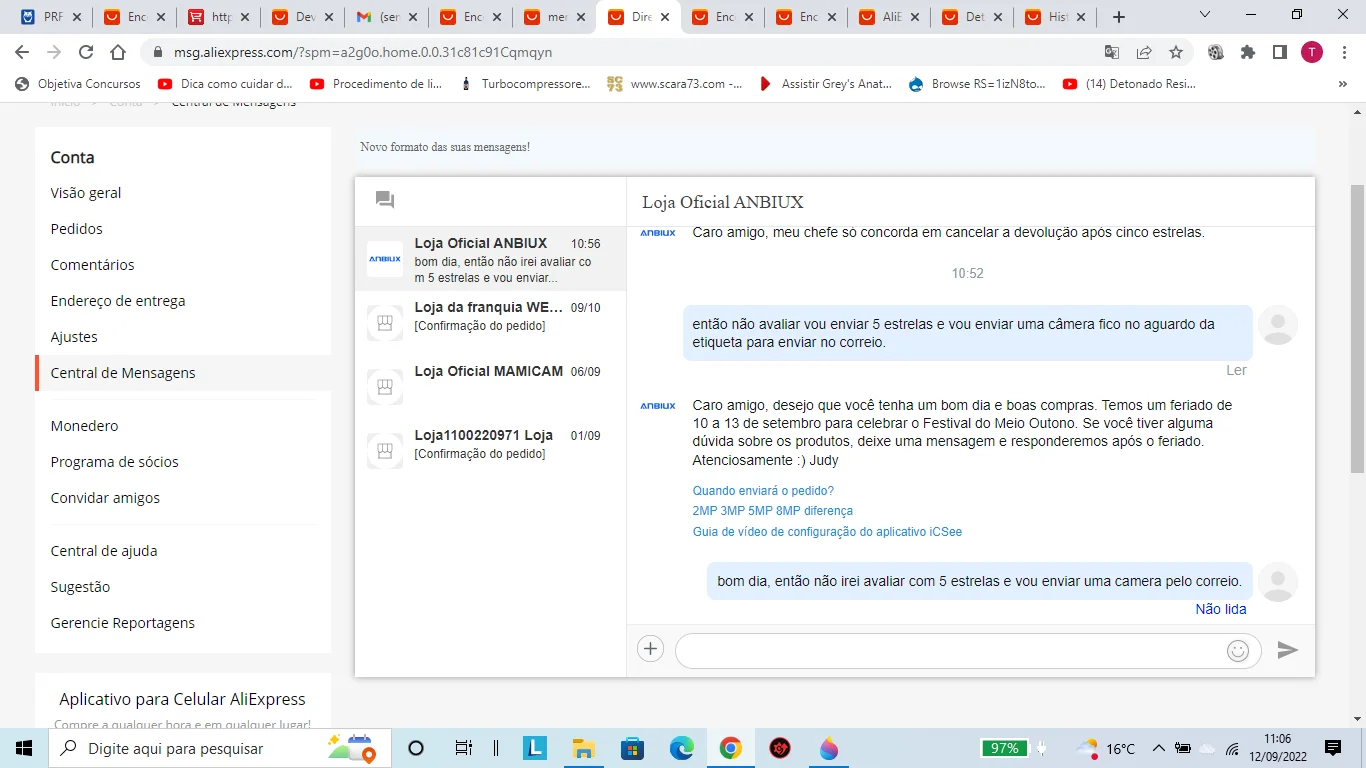This screenshot has height=768, width=1366.
Task: Select the Loja Oficial ANBIUX conversation
Action: click(x=490, y=258)
